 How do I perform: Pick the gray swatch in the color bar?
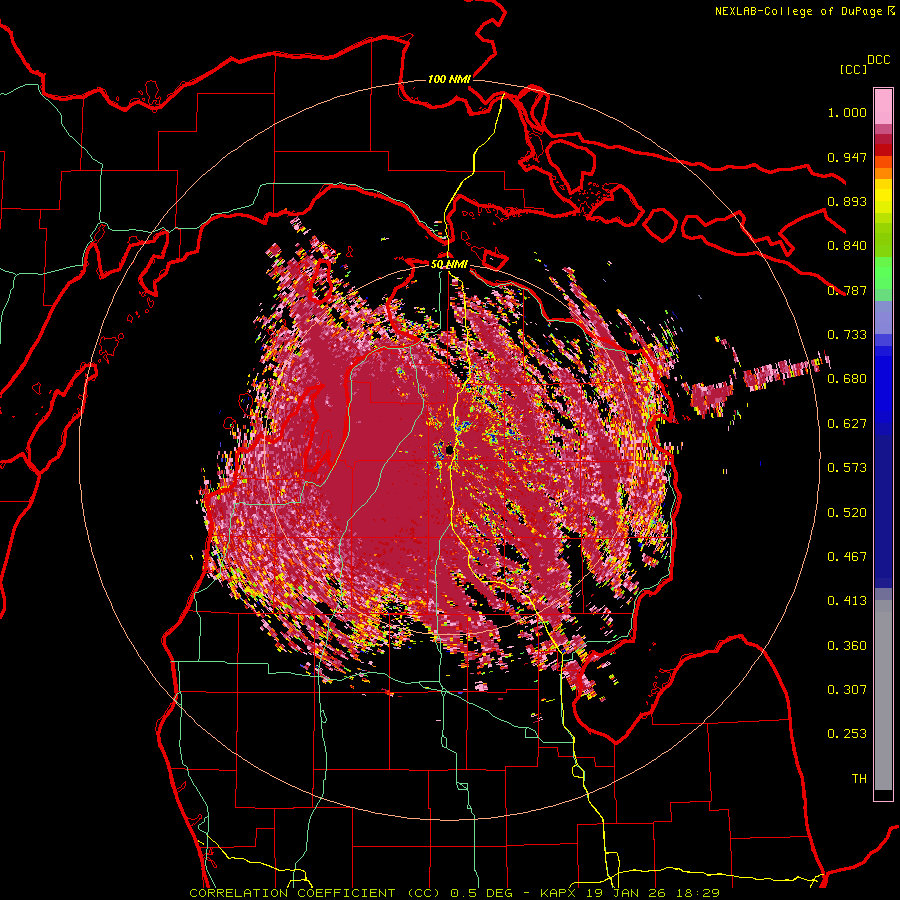coord(883,695)
